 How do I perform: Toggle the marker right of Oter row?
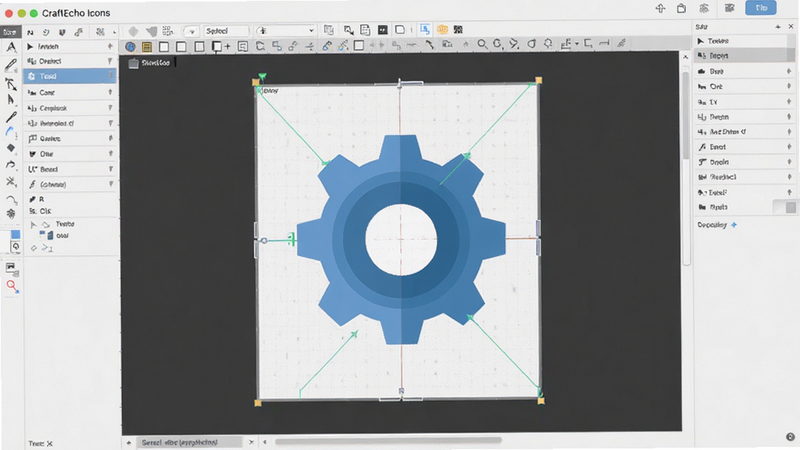pyautogui.click(x=110, y=154)
